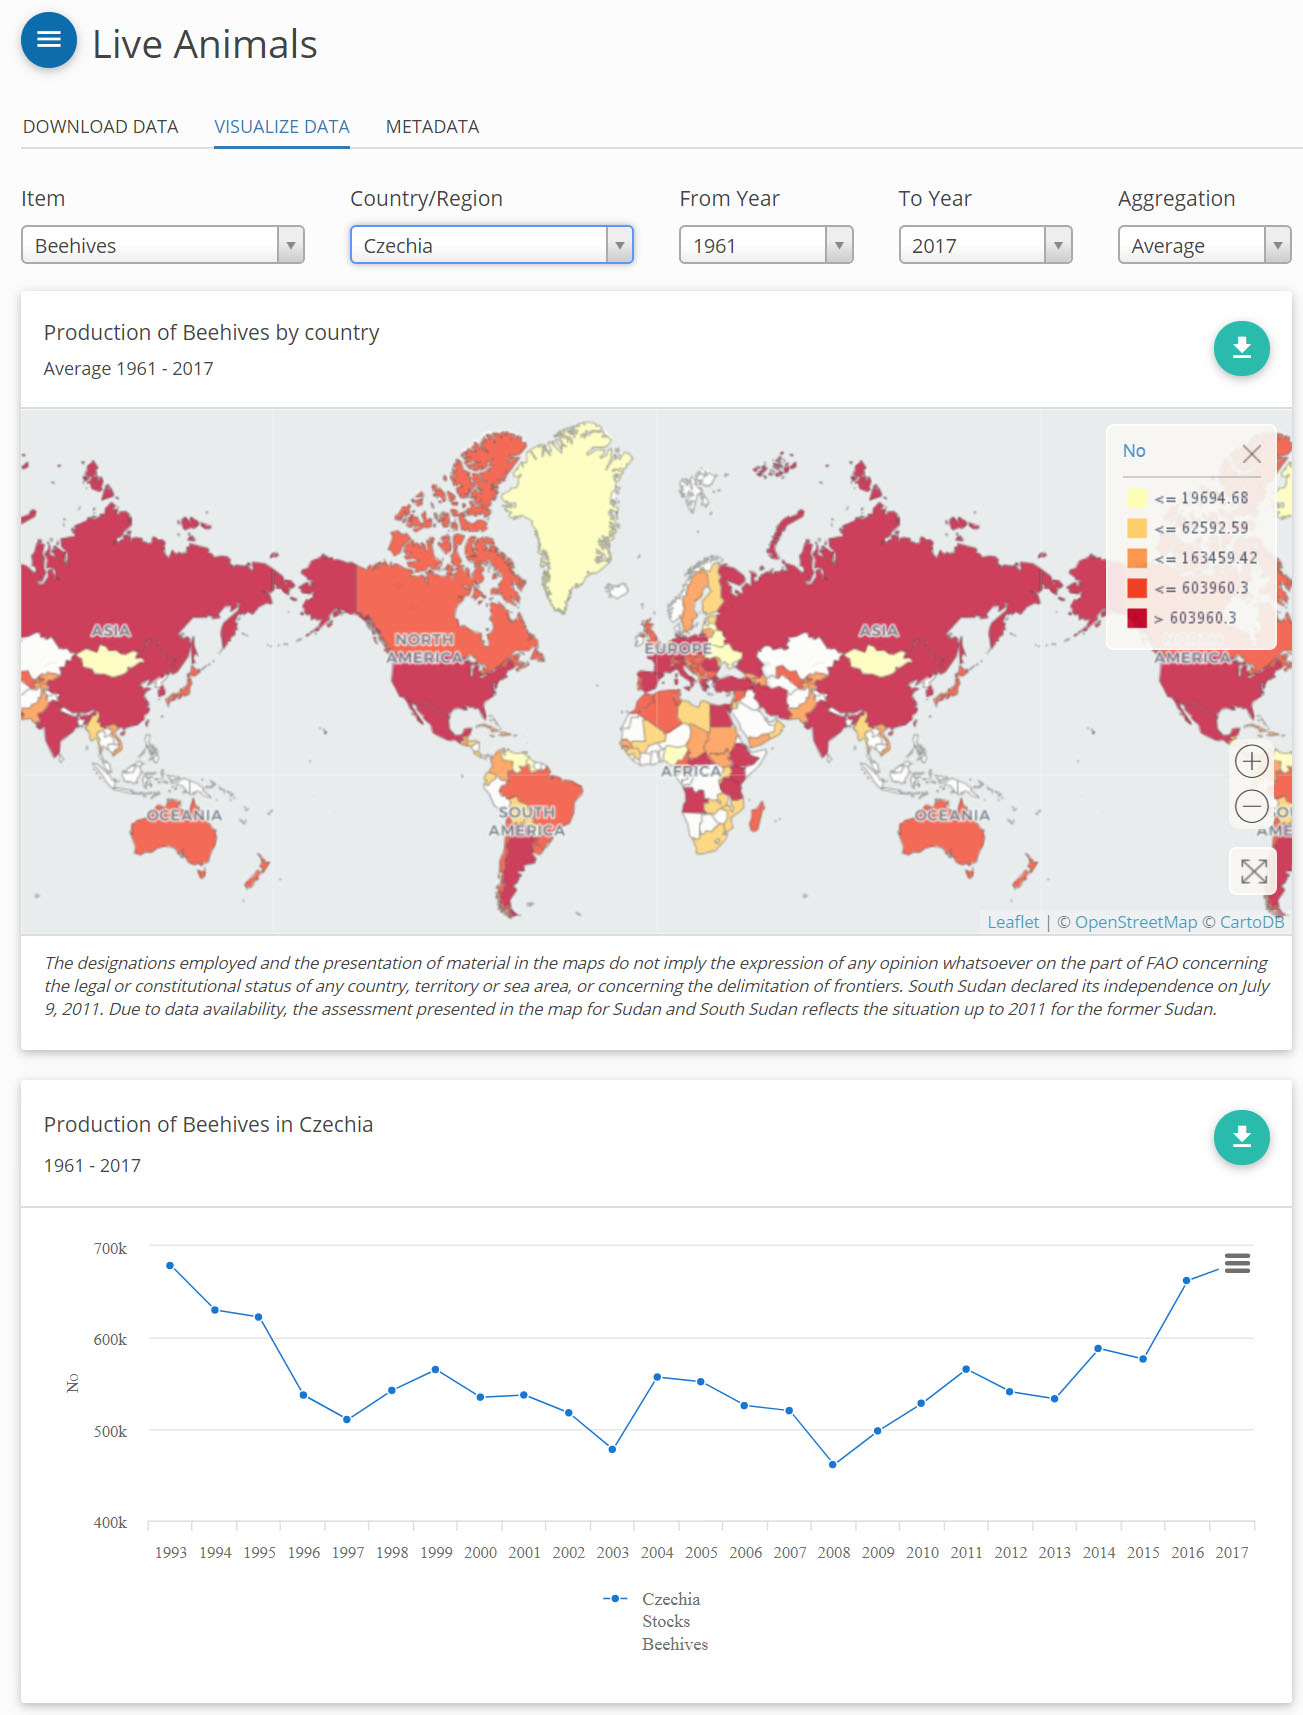Switch to the Metadata tab
Screen dimensions: 1303x1715
pyautogui.click(x=432, y=127)
